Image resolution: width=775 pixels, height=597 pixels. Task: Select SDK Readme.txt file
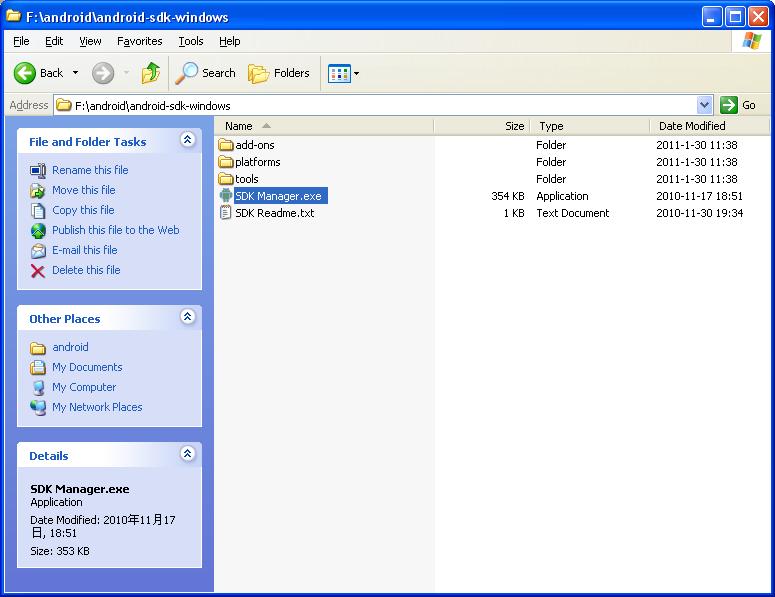pyautogui.click(x=274, y=213)
